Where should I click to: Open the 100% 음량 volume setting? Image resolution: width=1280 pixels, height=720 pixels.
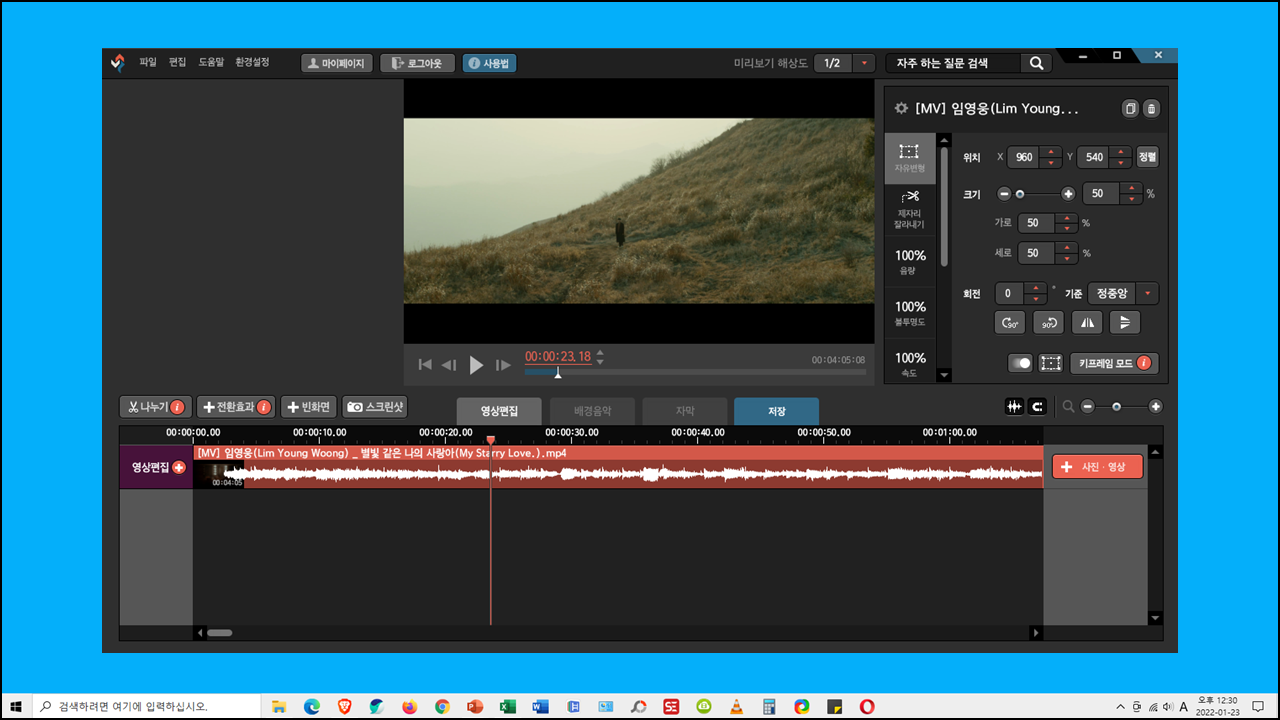(x=909, y=262)
